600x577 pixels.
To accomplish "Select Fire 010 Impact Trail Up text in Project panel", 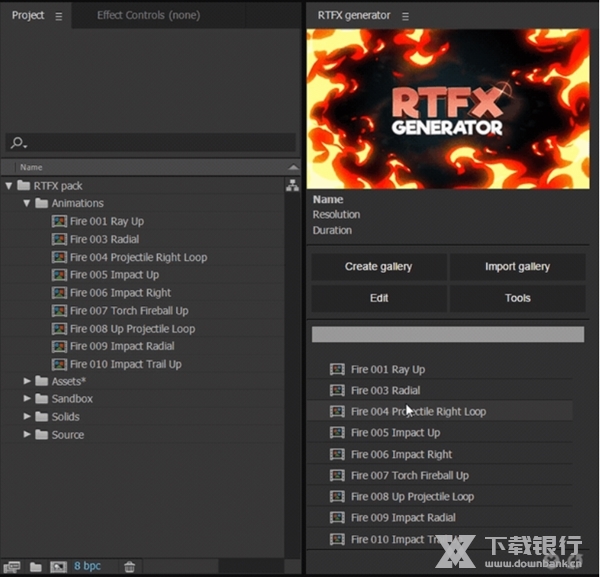I will click(126, 364).
